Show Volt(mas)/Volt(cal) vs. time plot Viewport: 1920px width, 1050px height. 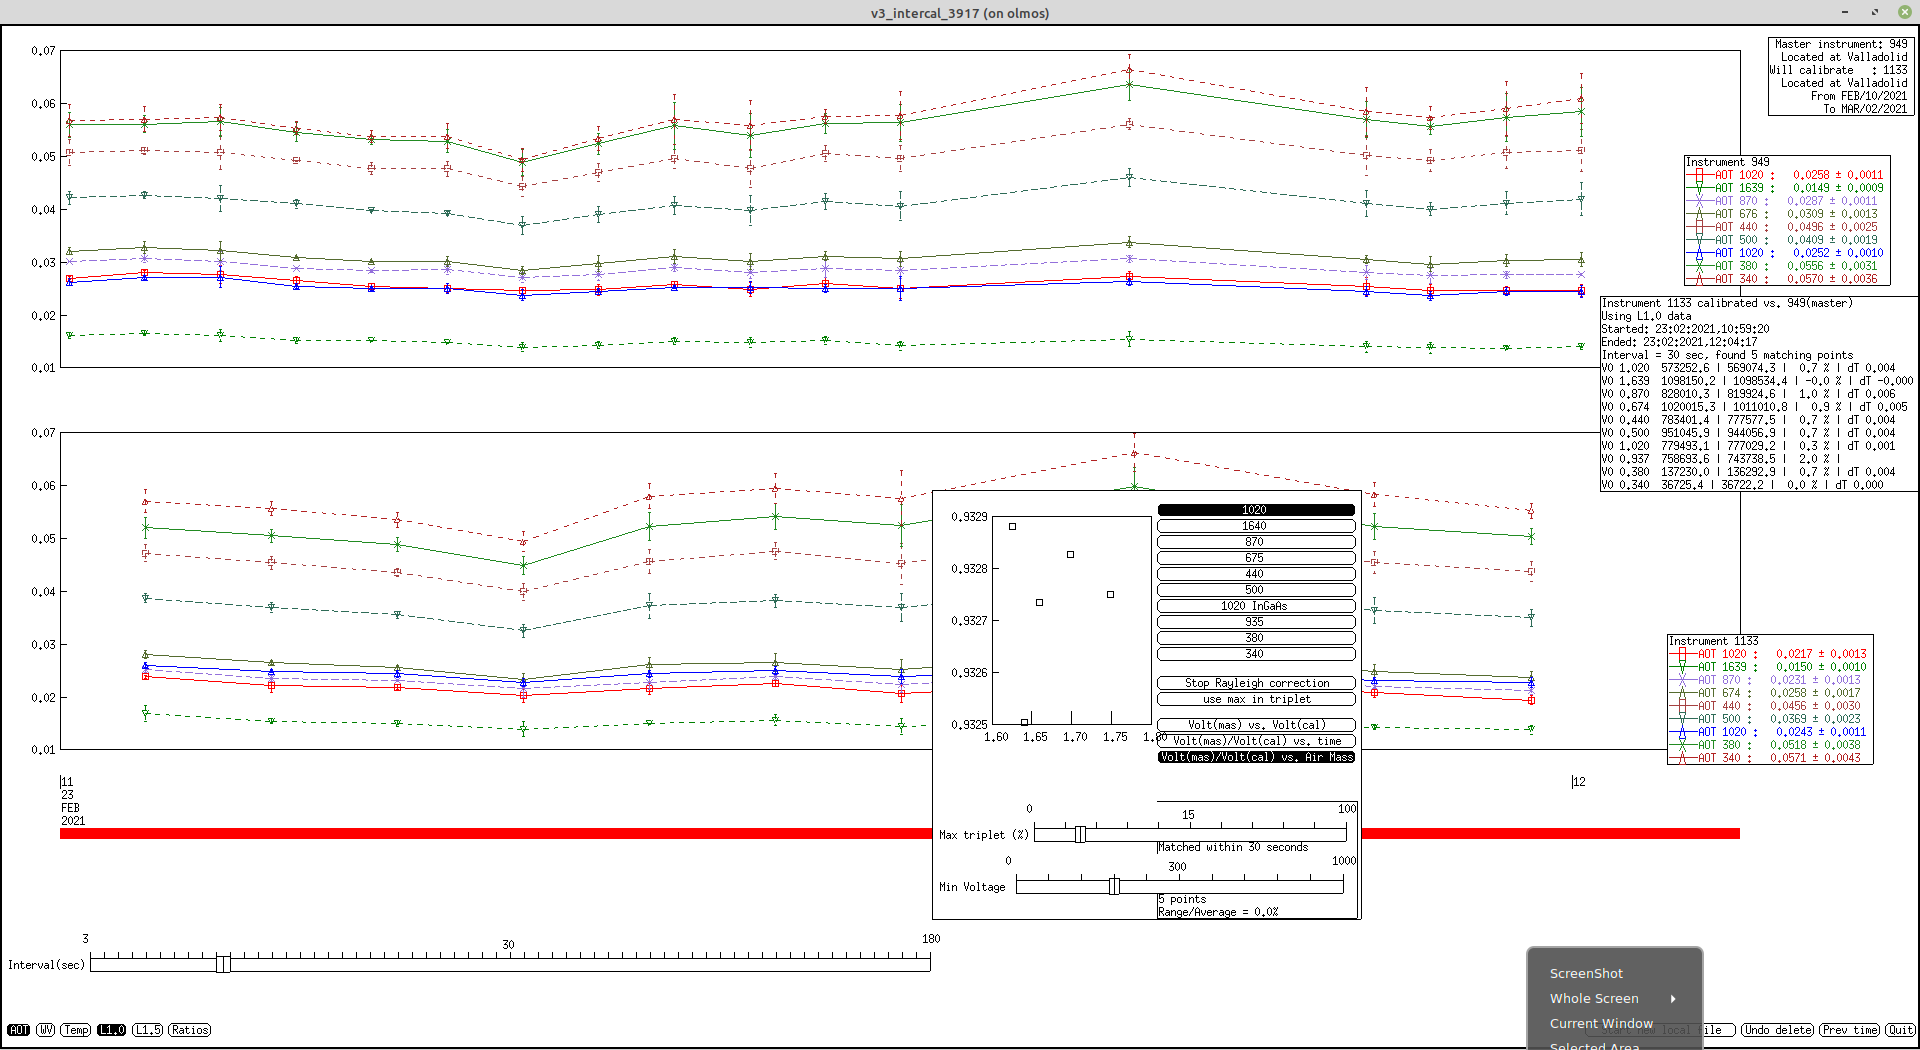pyautogui.click(x=1256, y=741)
